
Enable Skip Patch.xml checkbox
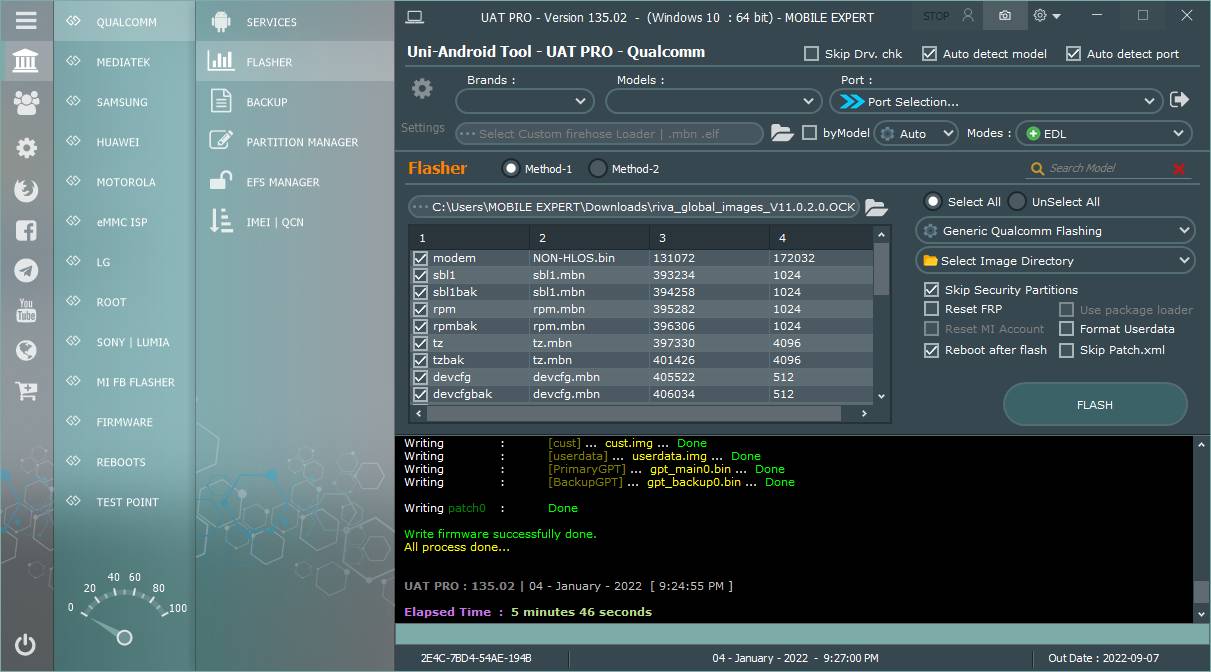click(1067, 350)
